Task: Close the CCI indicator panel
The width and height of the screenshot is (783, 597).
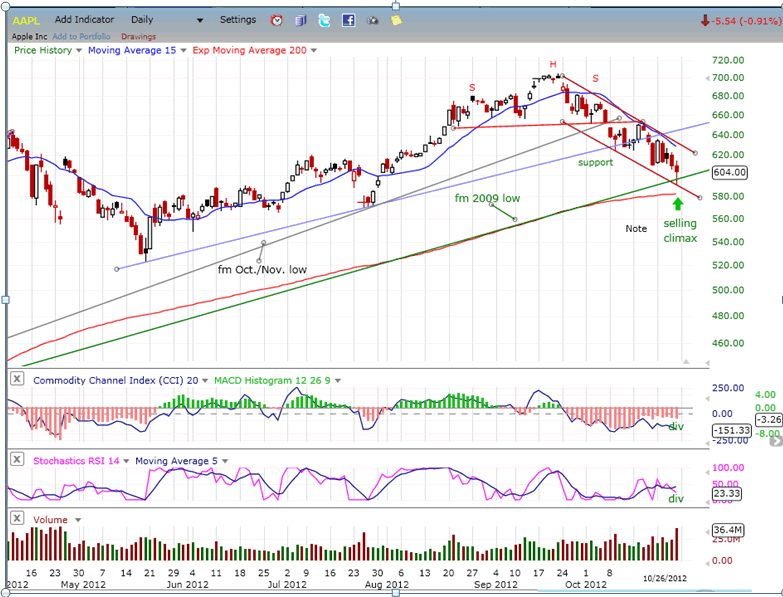Action: point(17,378)
